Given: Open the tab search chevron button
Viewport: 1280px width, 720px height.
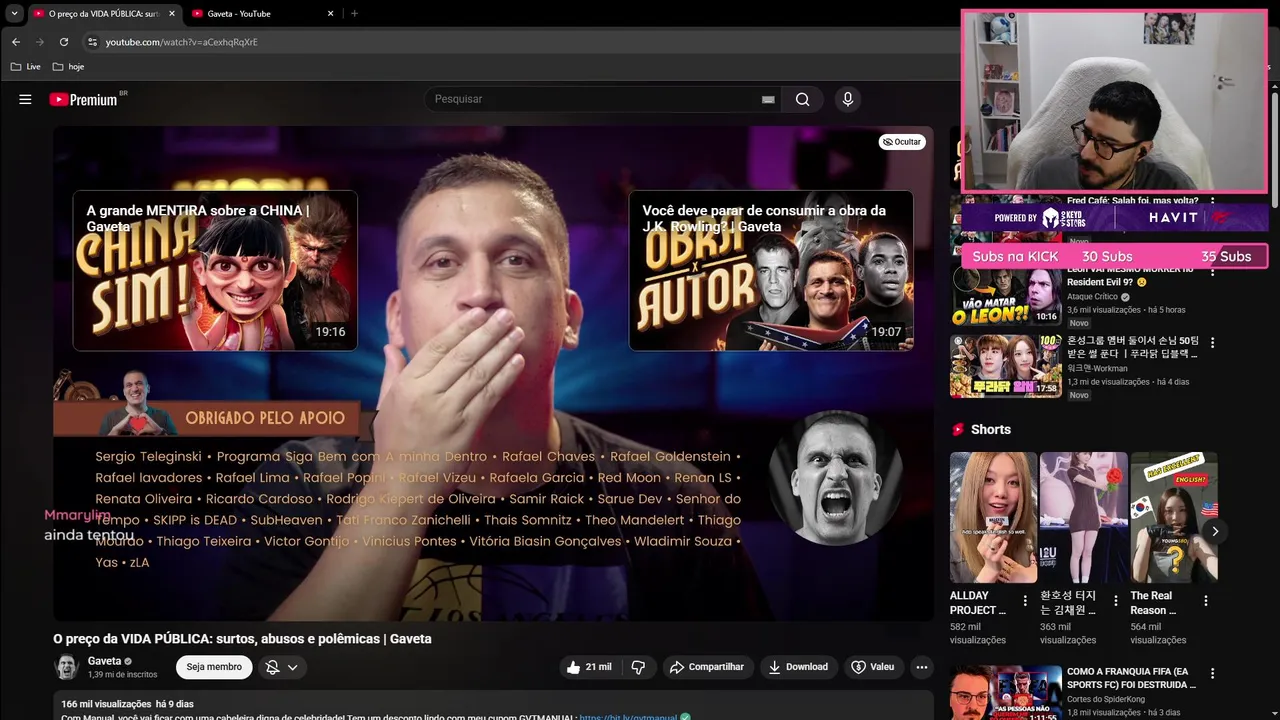Looking at the screenshot, I should 14,14.
